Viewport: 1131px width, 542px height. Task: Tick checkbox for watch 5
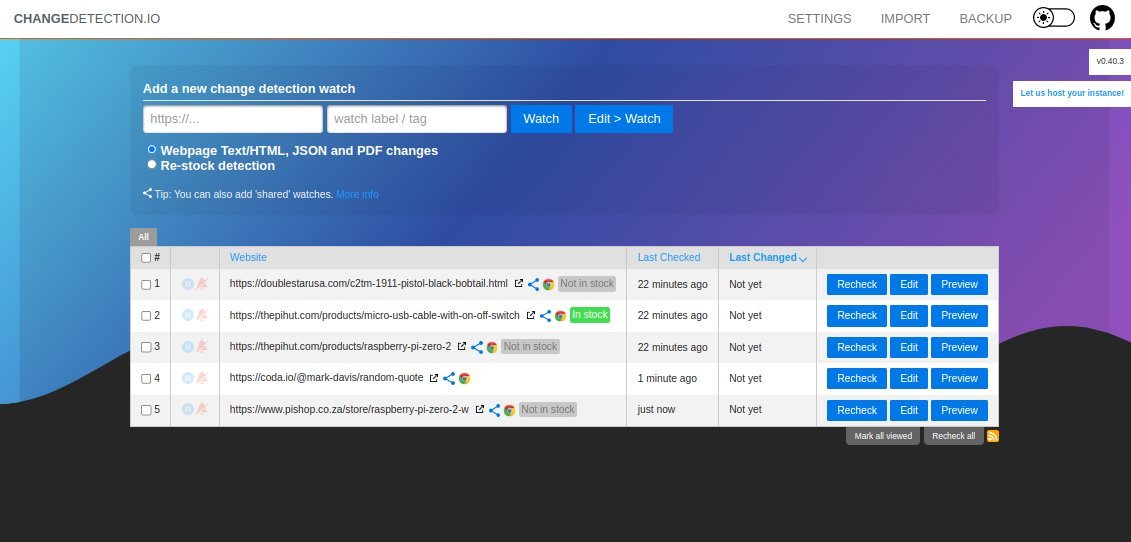coord(146,410)
